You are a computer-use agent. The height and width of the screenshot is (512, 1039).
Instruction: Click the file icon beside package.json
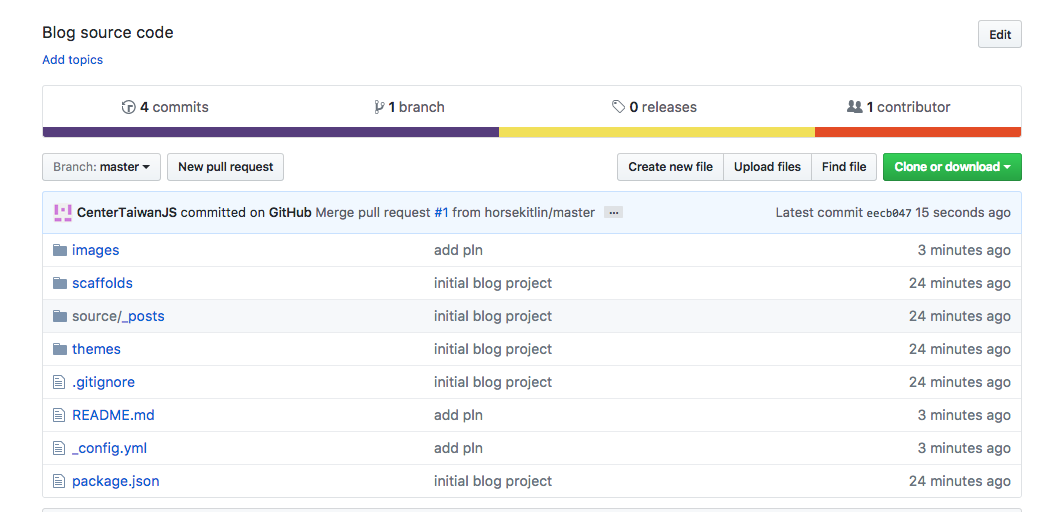click(x=59, y=481)
